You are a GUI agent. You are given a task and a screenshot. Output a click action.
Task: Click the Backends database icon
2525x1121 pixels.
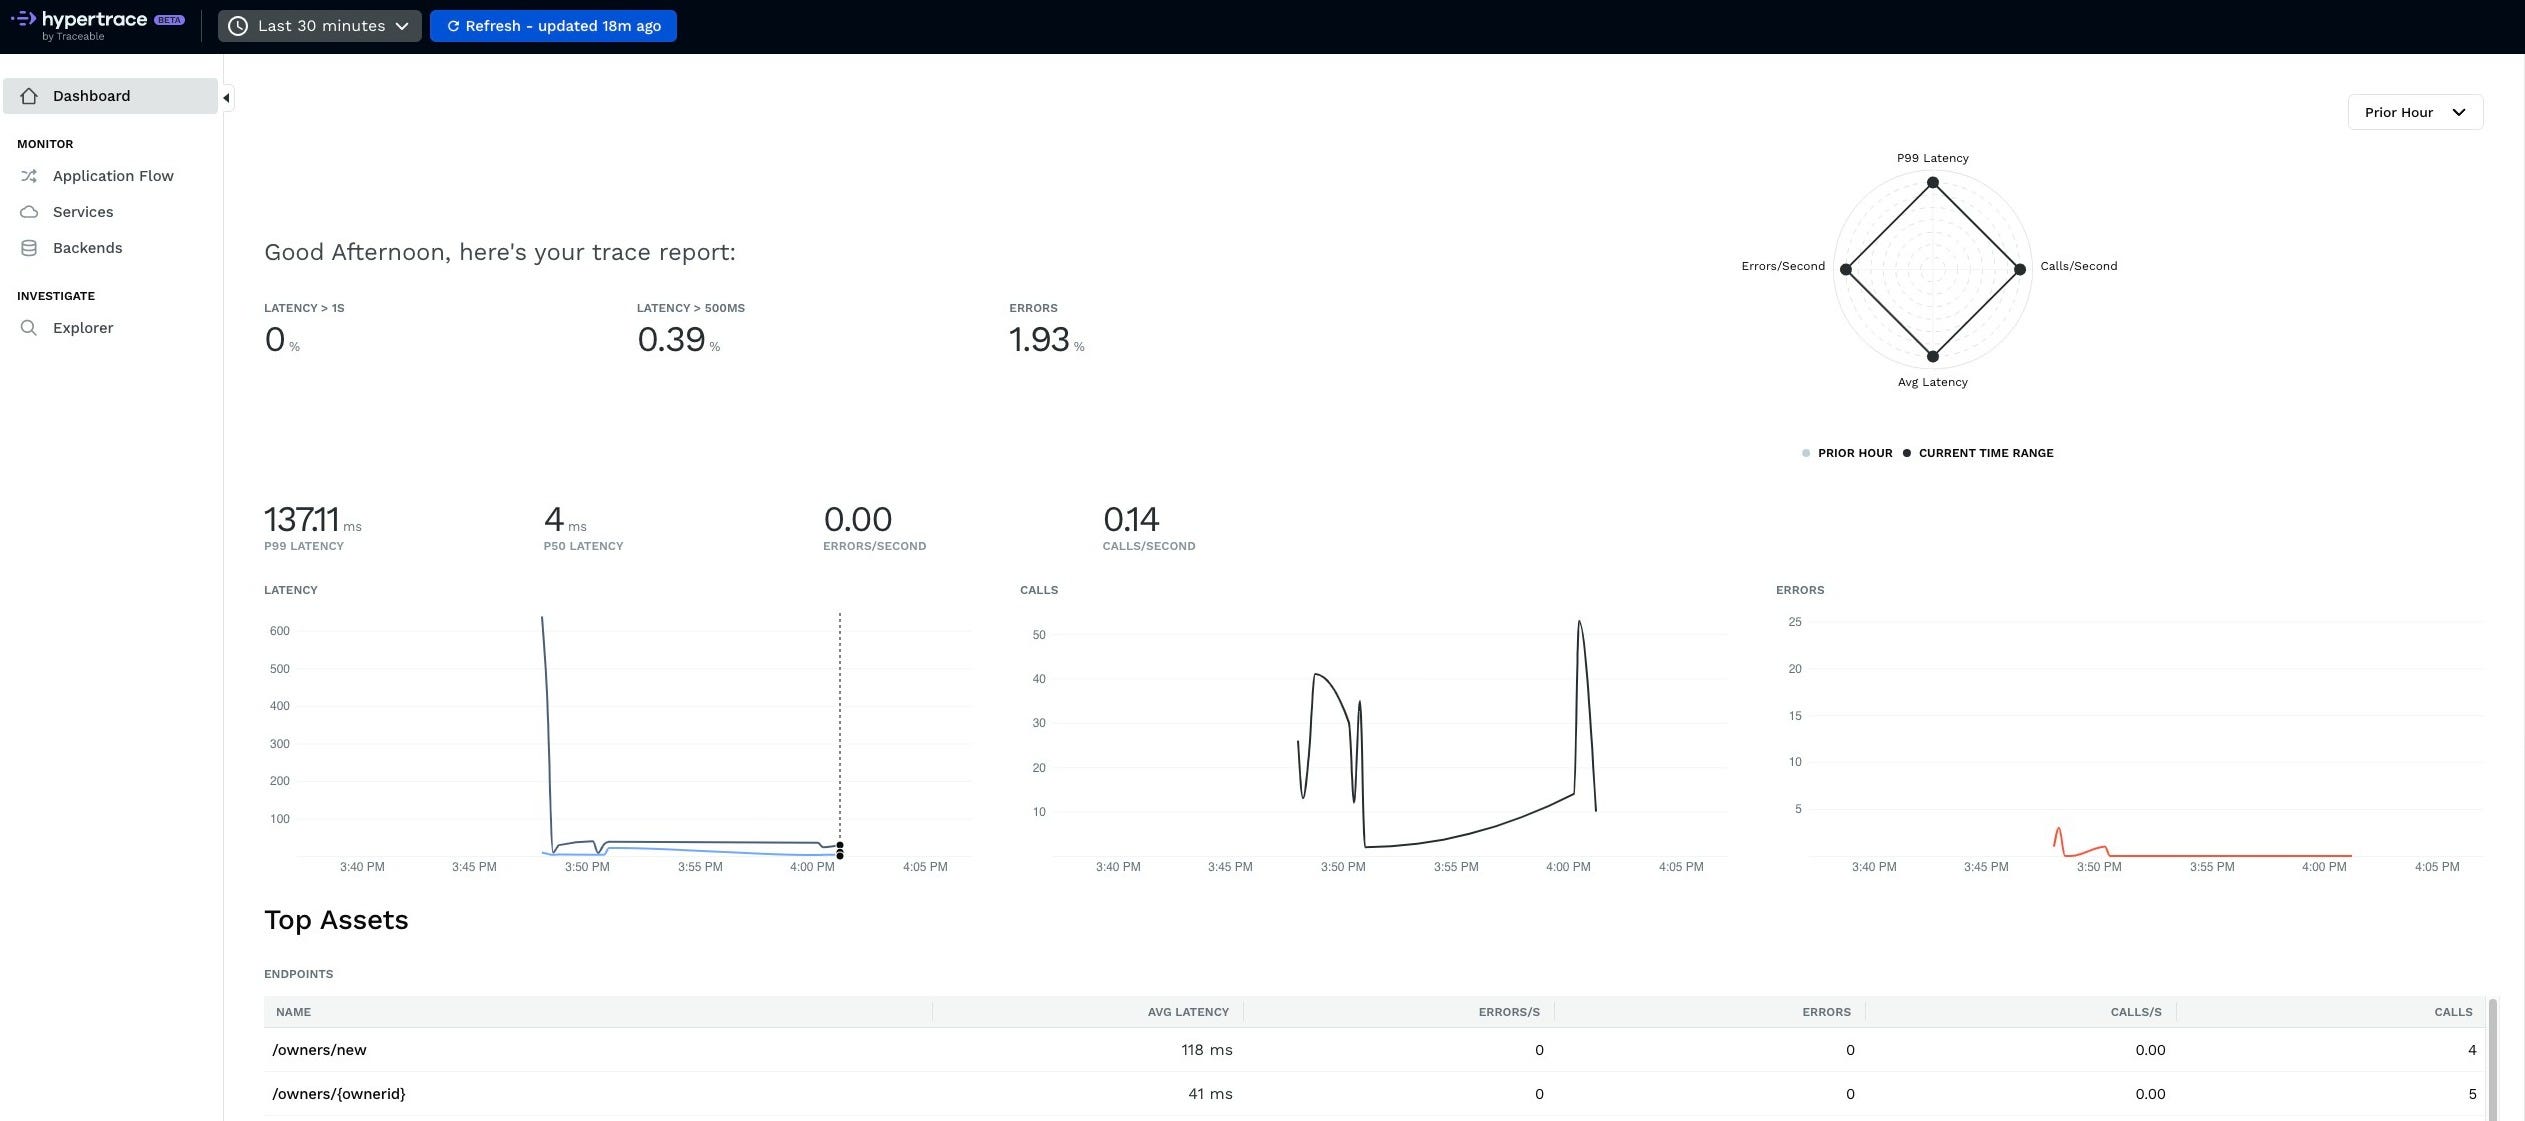click(x=29, y=248)
